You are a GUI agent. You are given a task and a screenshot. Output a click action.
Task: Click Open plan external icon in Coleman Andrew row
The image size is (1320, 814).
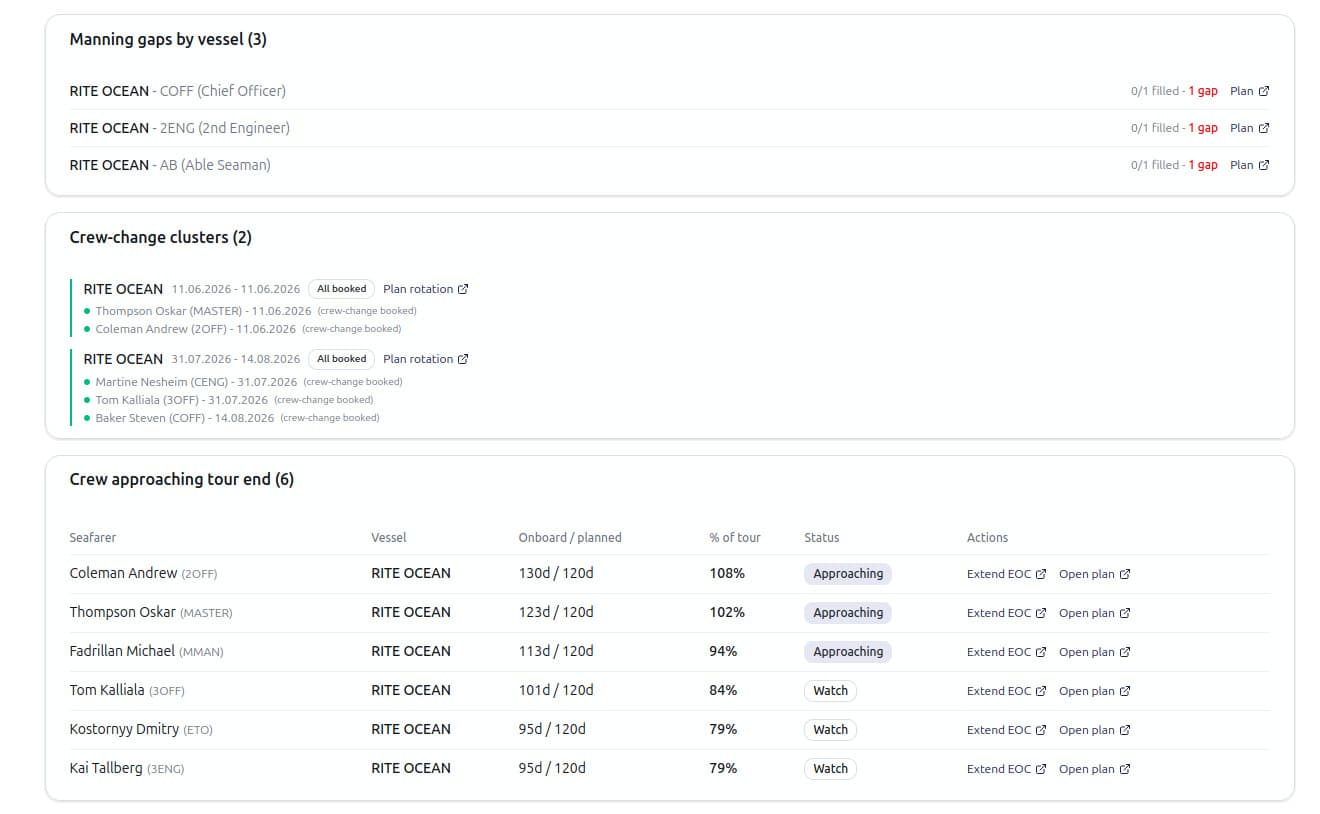coord(1125,574)
